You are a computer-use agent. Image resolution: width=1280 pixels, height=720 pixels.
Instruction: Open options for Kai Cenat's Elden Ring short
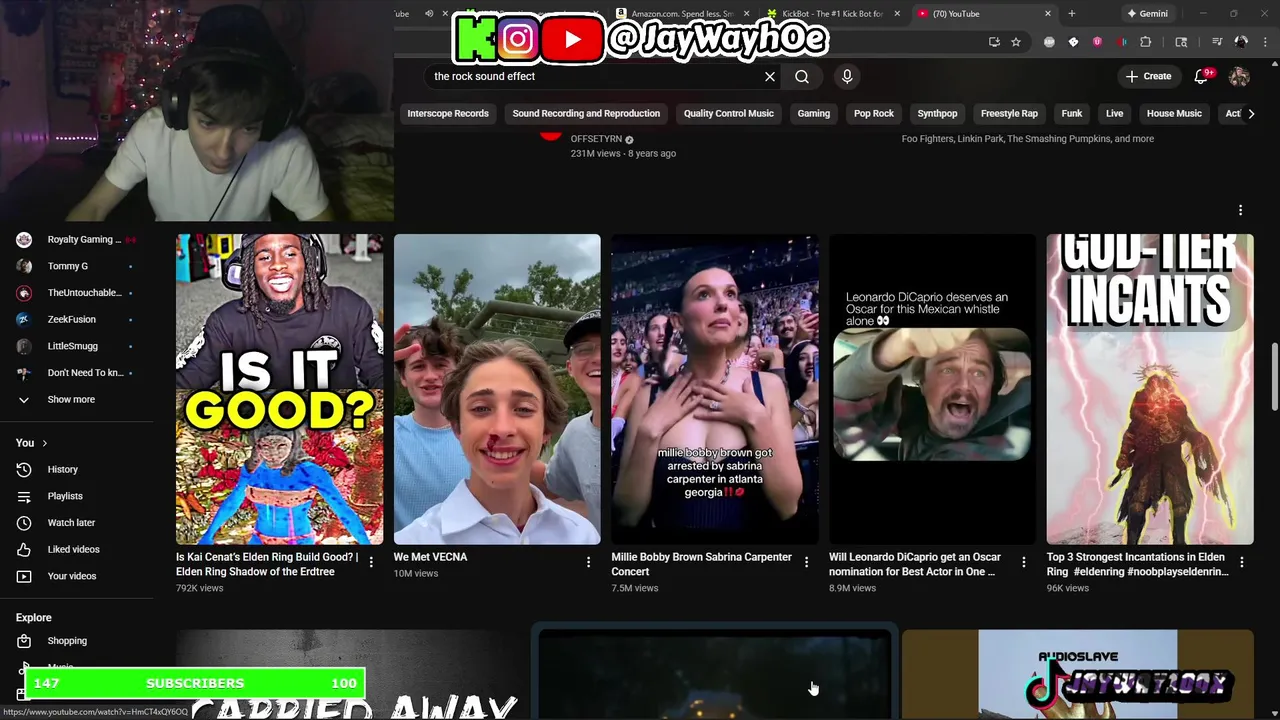pos(371,562)
